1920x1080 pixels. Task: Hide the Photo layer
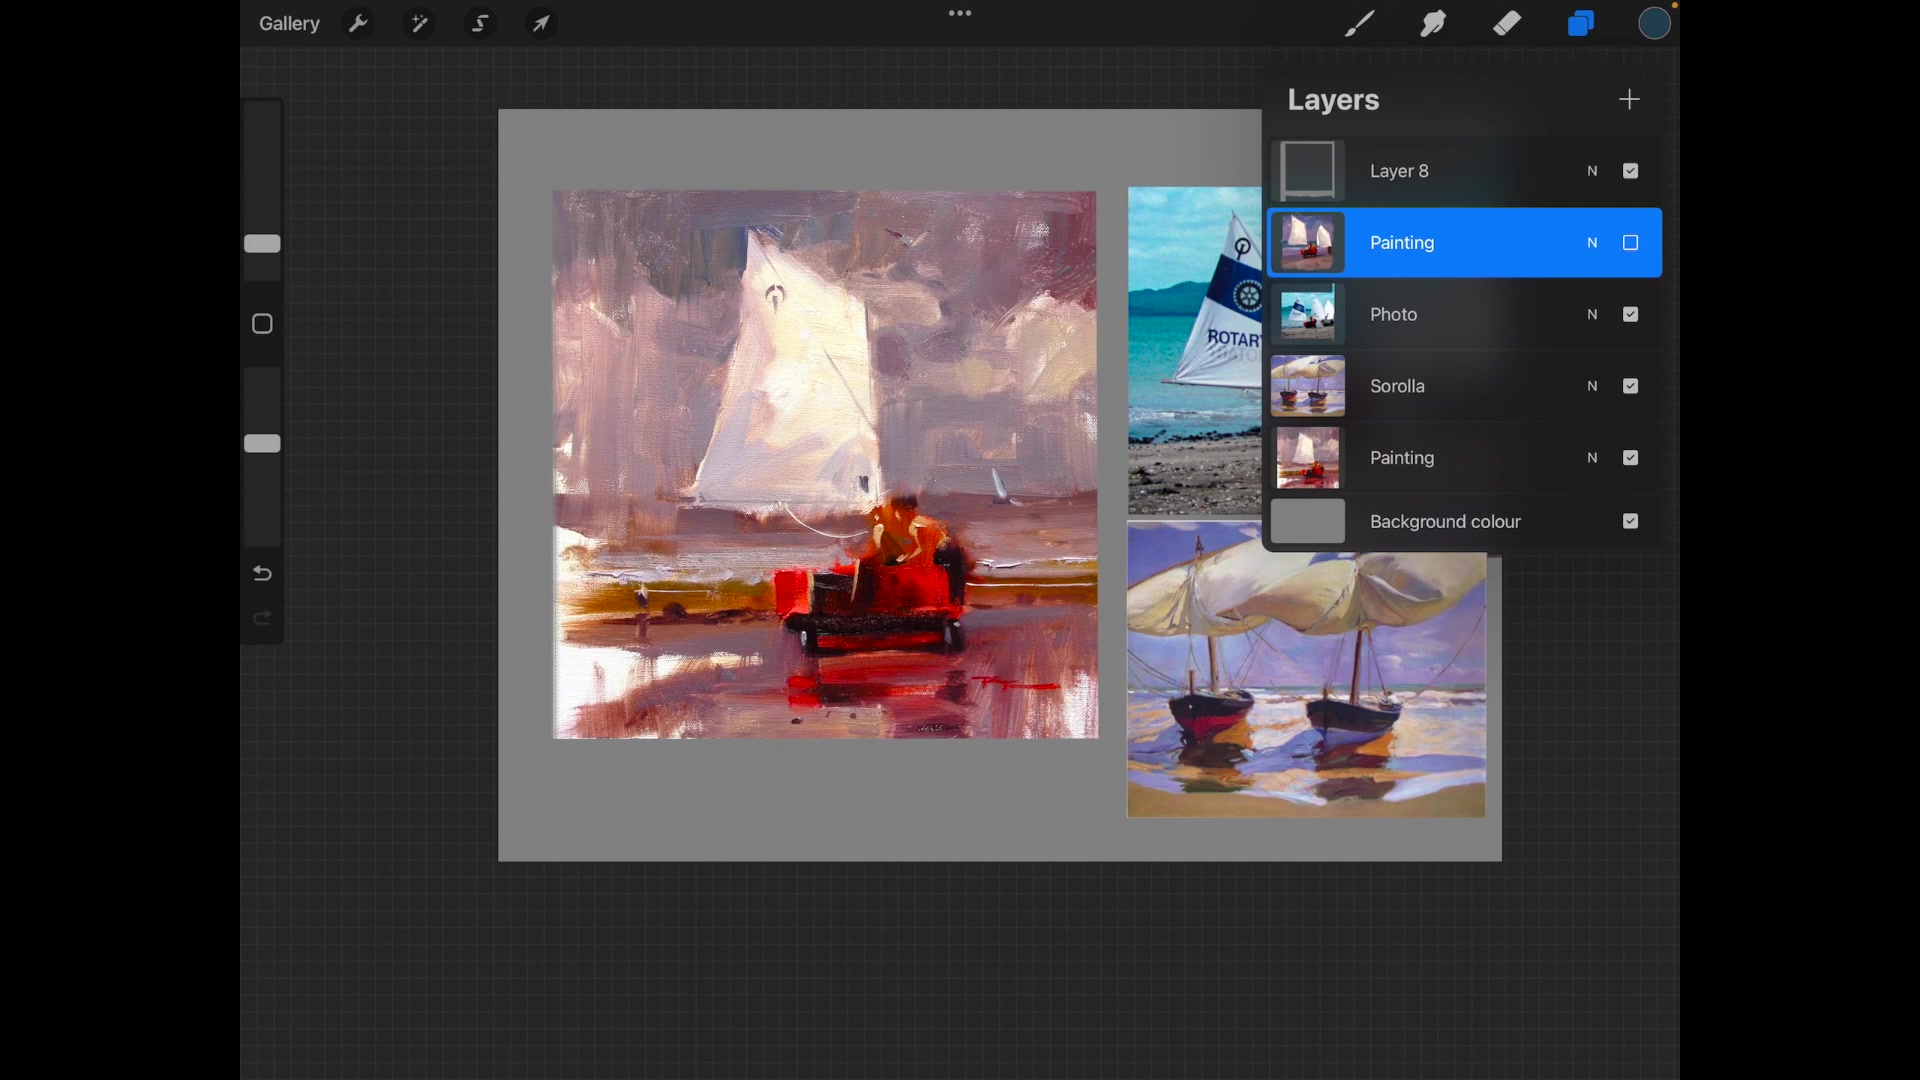point(1631,314)
